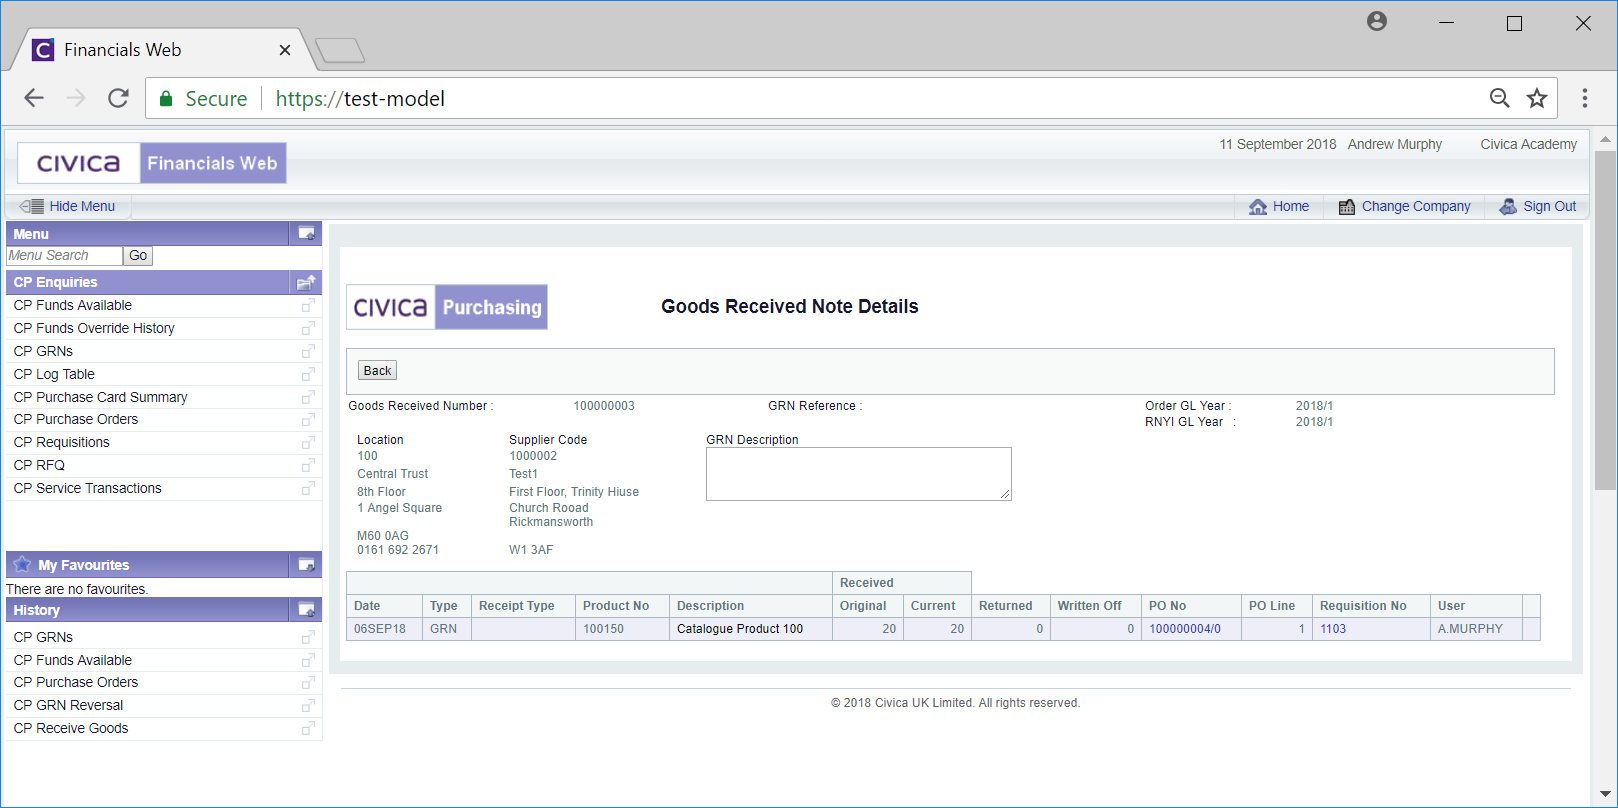The height and width of the screenshot is (808, 1618).
Task: Click the Change Company building icon
Action: (x=1347, y=206)
